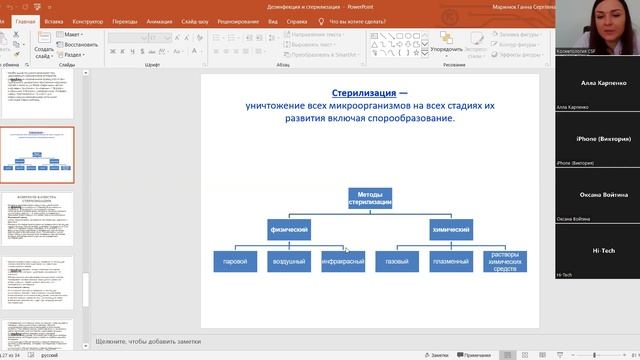Cut selection with the scissors icon
The width and height of the screenshot is (640, 360).
[x=16, y=35]
